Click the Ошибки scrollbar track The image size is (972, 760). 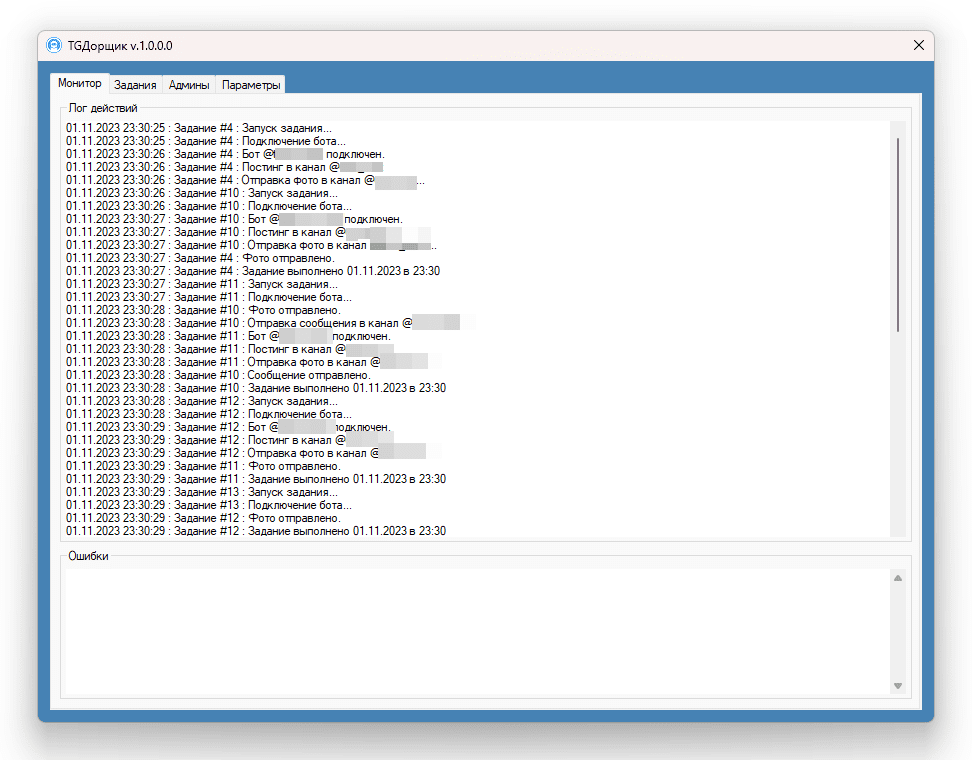point(898,632)
